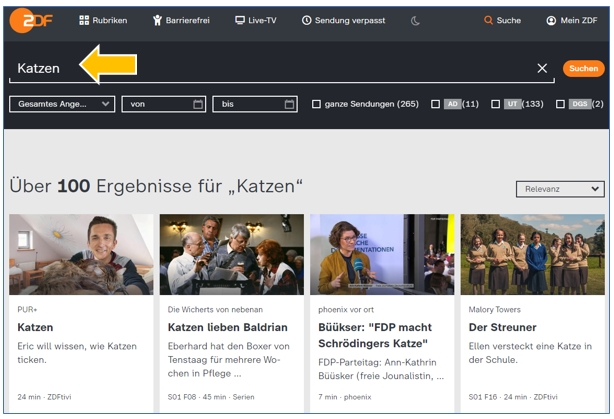This screenshot has height=419, width=614.
Task: Check the UT subtitles filter
Action: (x=495, y=104)
